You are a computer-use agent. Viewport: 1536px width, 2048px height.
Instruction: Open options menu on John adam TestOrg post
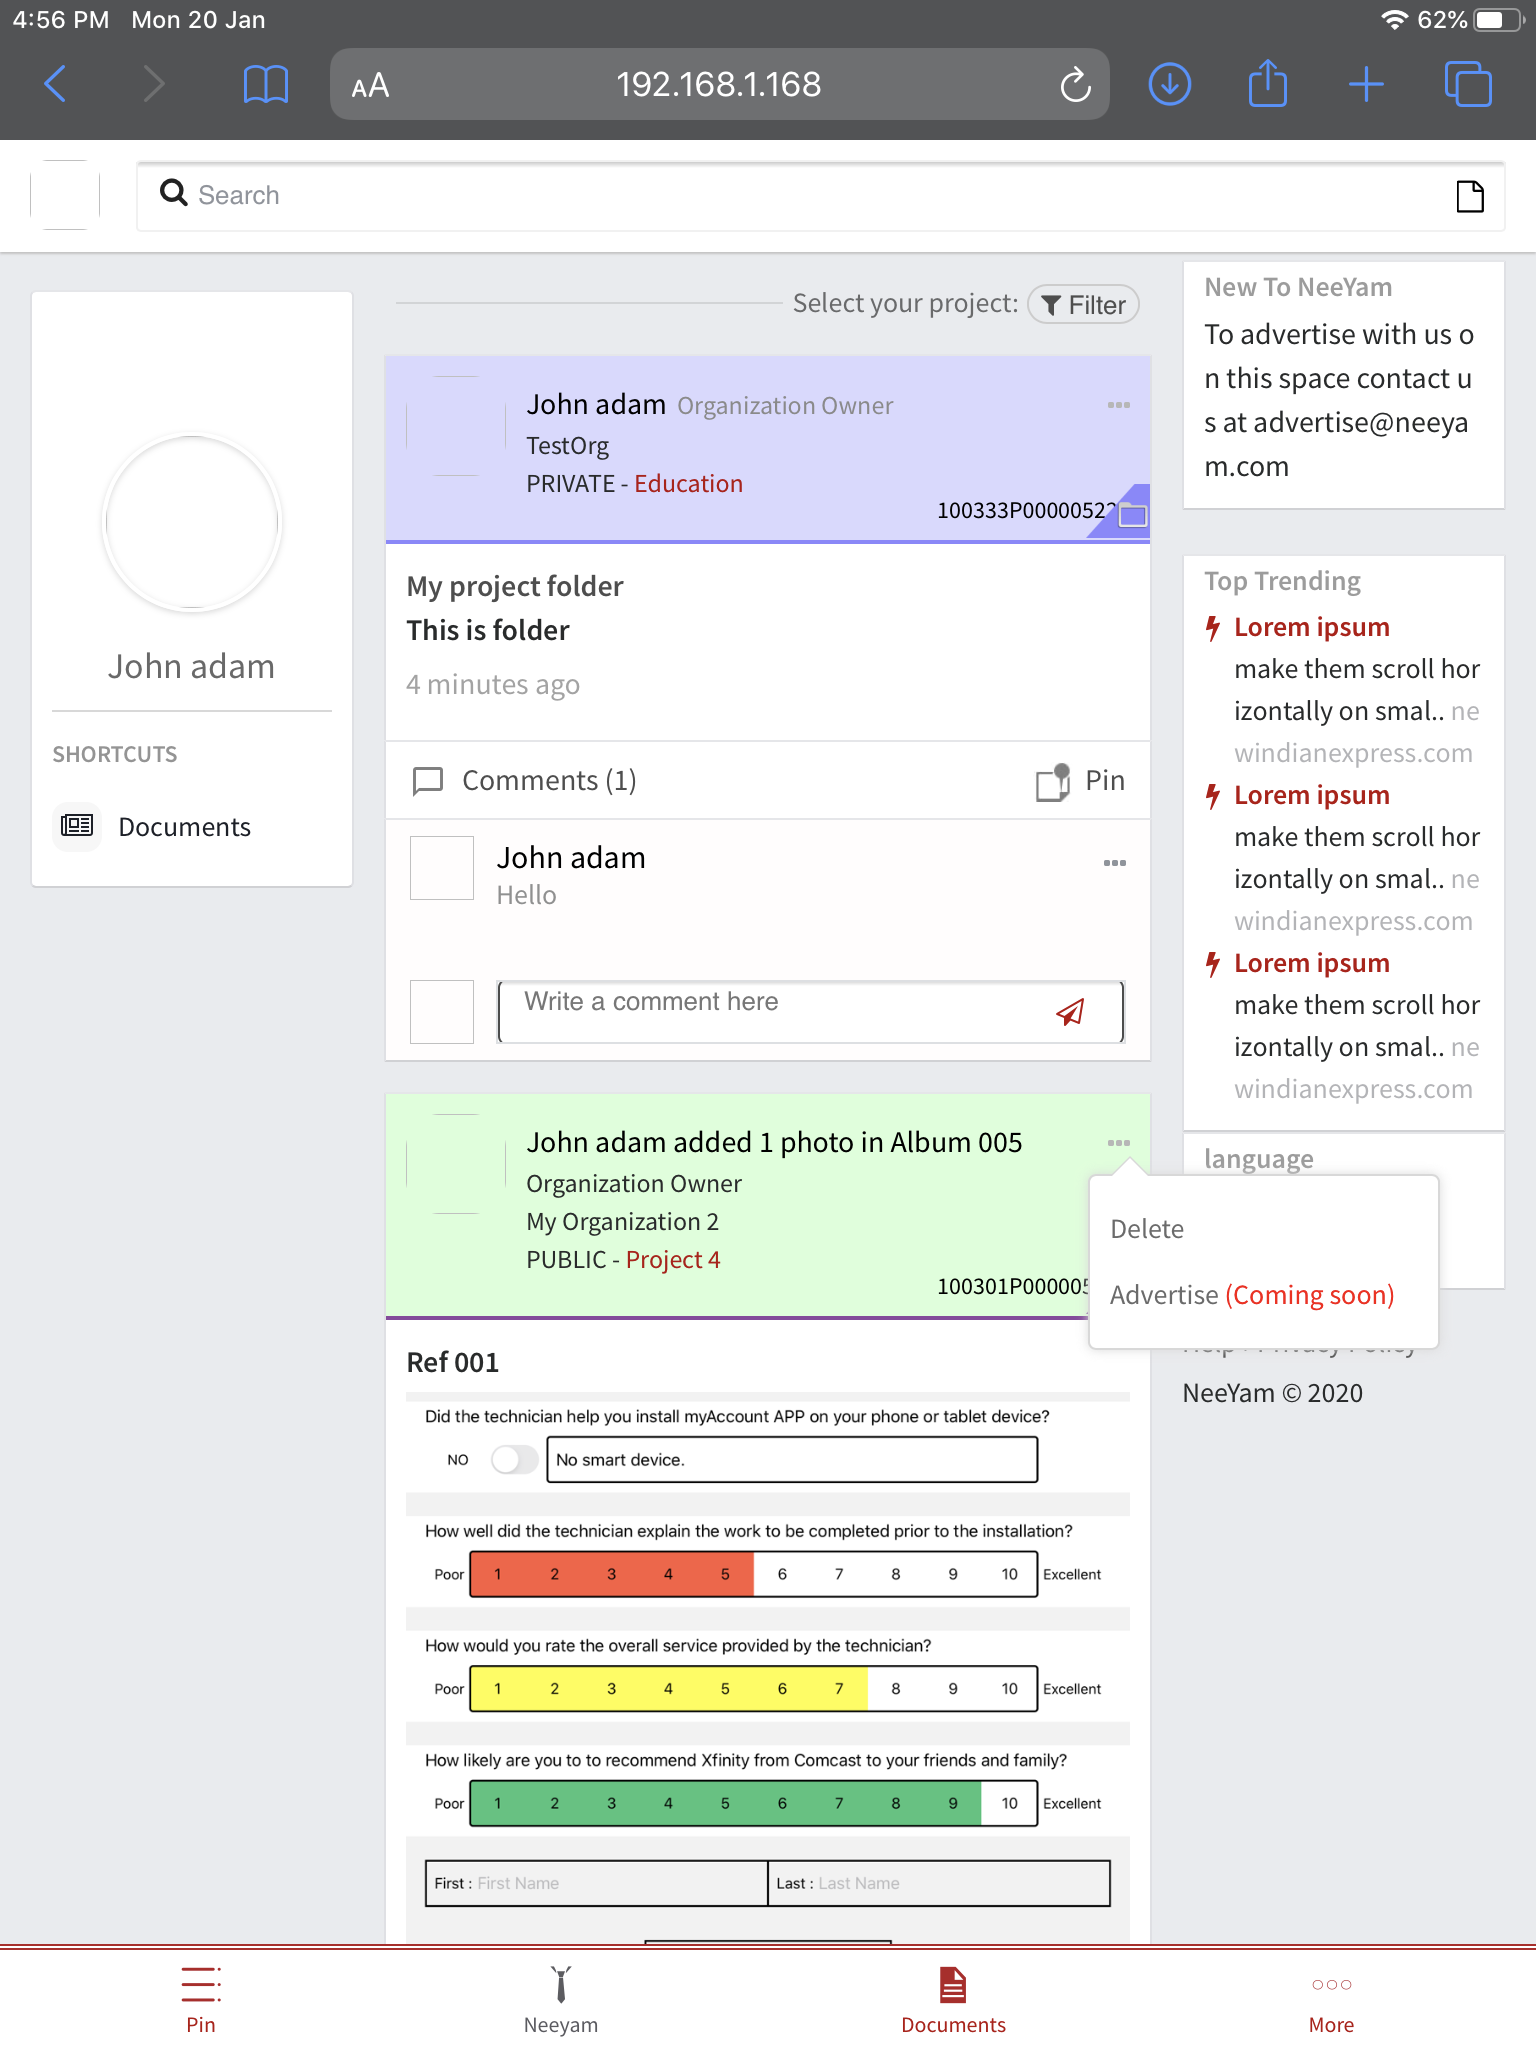point(1118,405)
